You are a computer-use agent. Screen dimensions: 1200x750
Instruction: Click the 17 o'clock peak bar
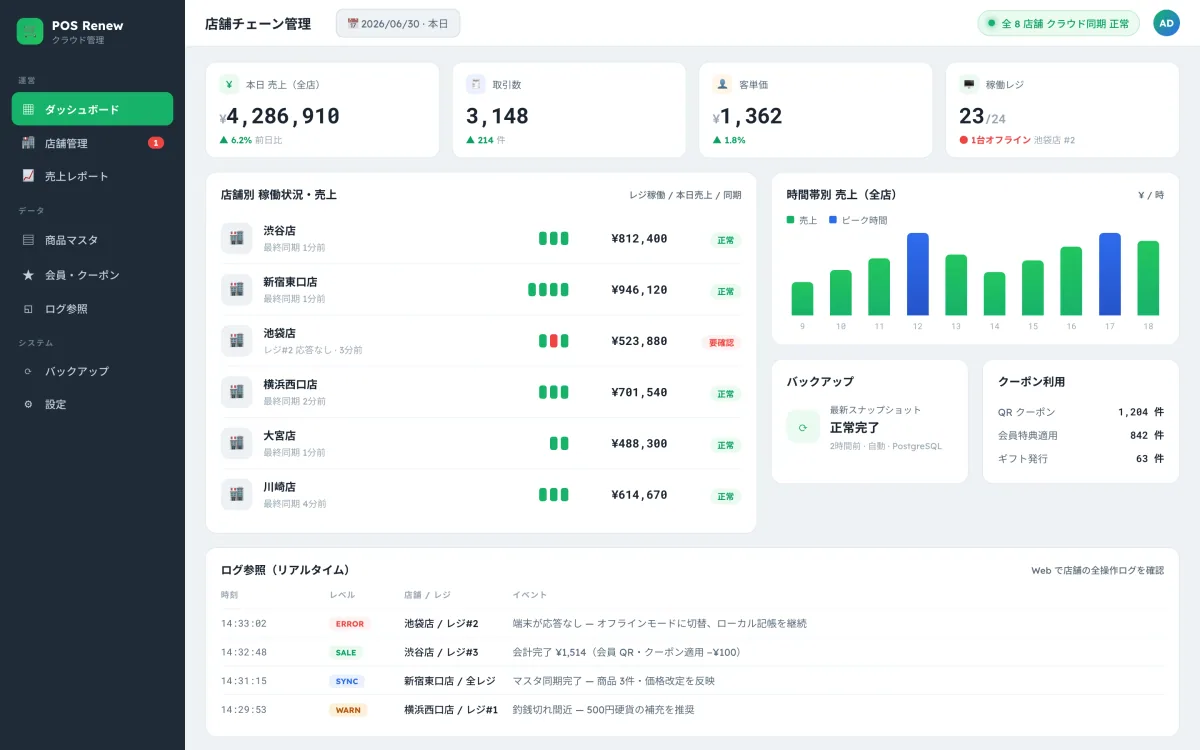[1110, 274]
